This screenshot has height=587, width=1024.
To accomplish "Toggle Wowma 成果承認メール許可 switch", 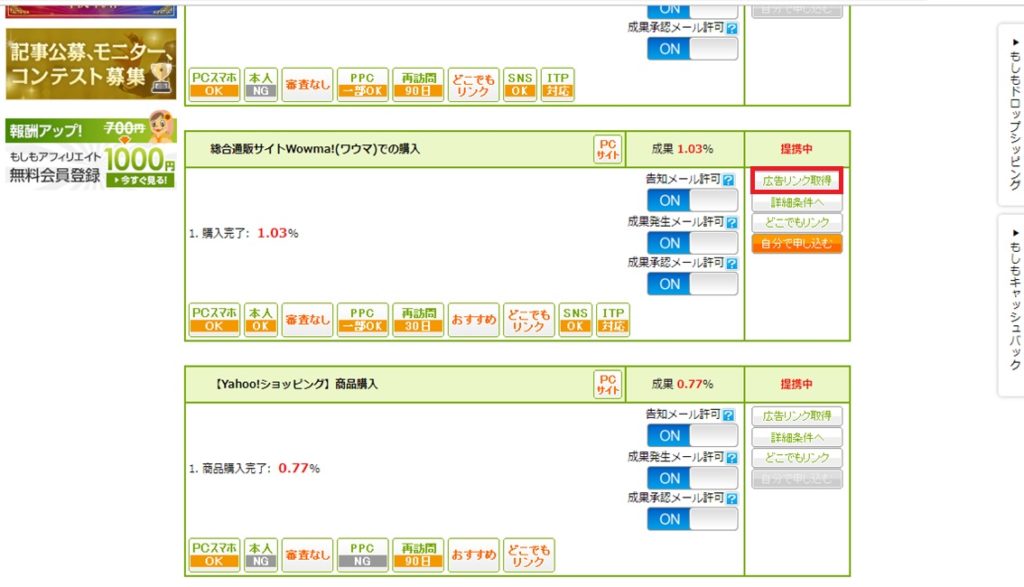I will pyautogui.click(x=692, y=284).
